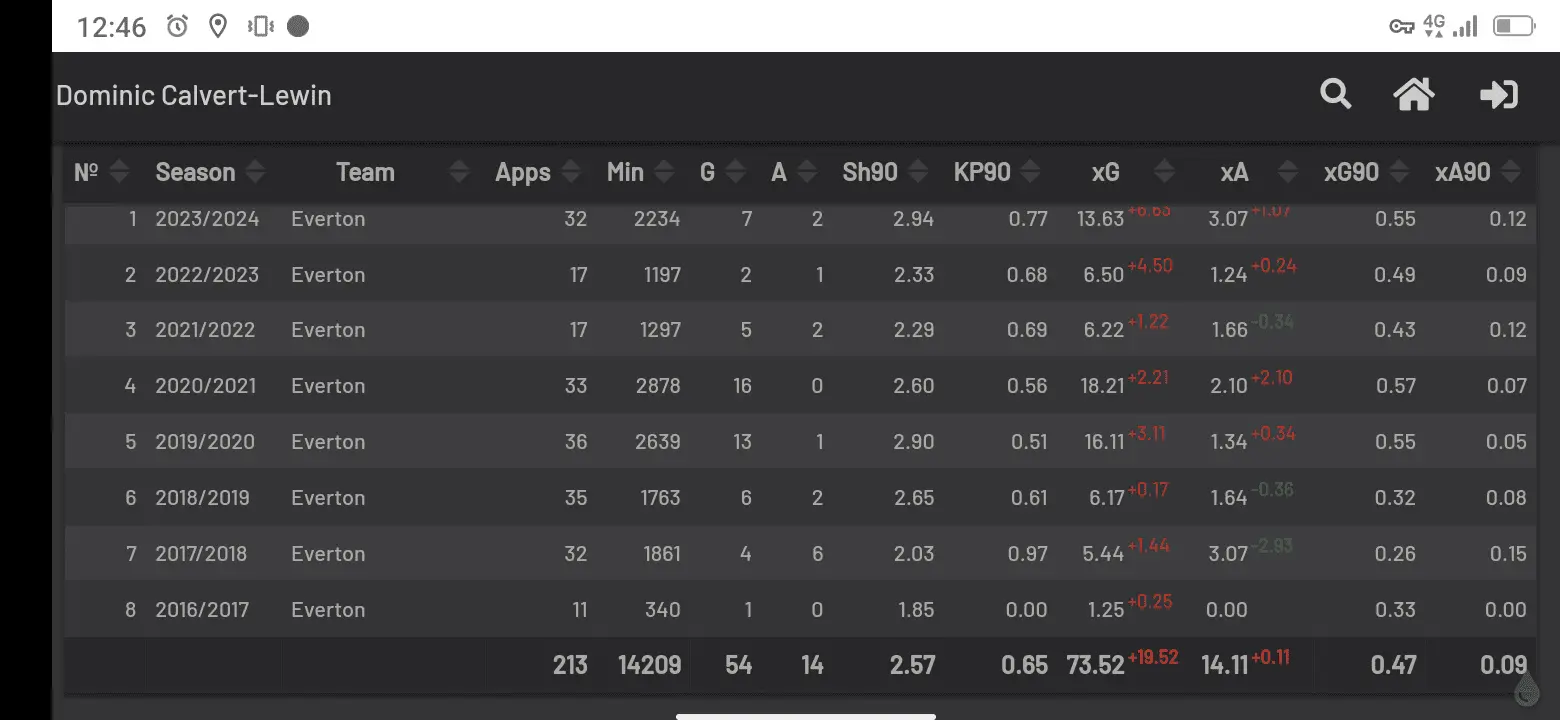Sort by Min column sort arrows
The width and height of the screenshot is (1560, 720).
[663, 172]
